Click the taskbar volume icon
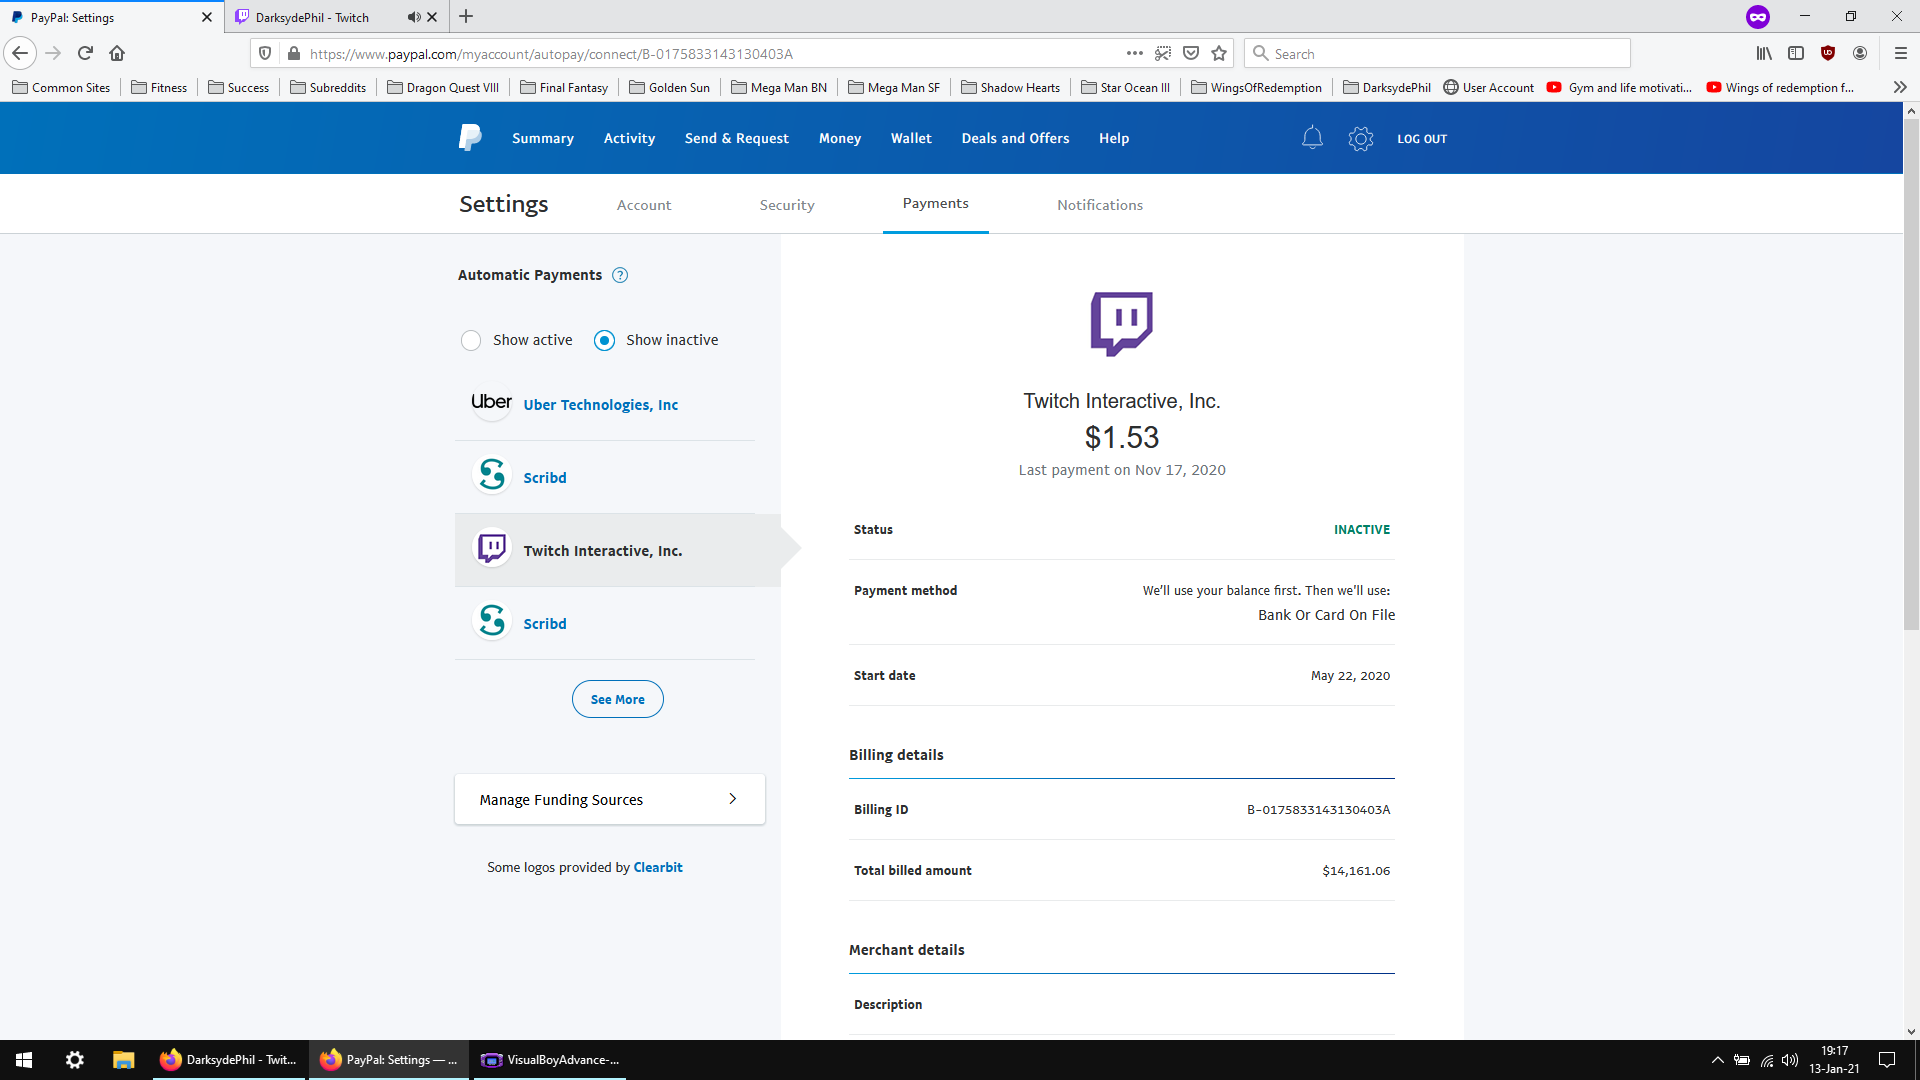The height and width of the screenshot is (1080, 1920). (1790, 1060)
